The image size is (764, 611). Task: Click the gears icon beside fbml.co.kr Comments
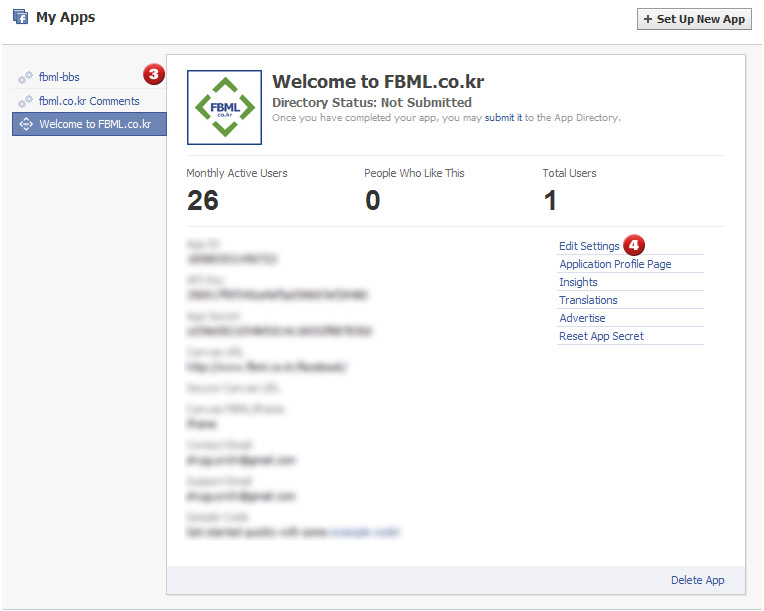click(25, 101)
